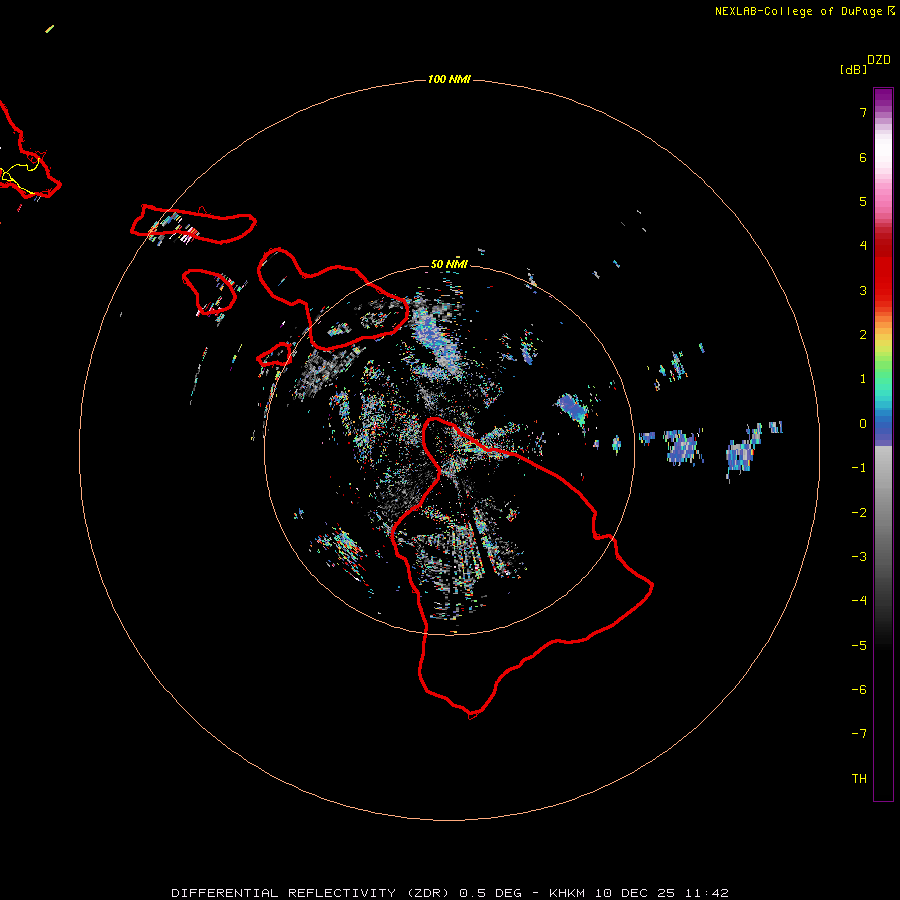Click colorbar value -1 label
The height and width of the screenshot is (900, 900).
point(859,468)
